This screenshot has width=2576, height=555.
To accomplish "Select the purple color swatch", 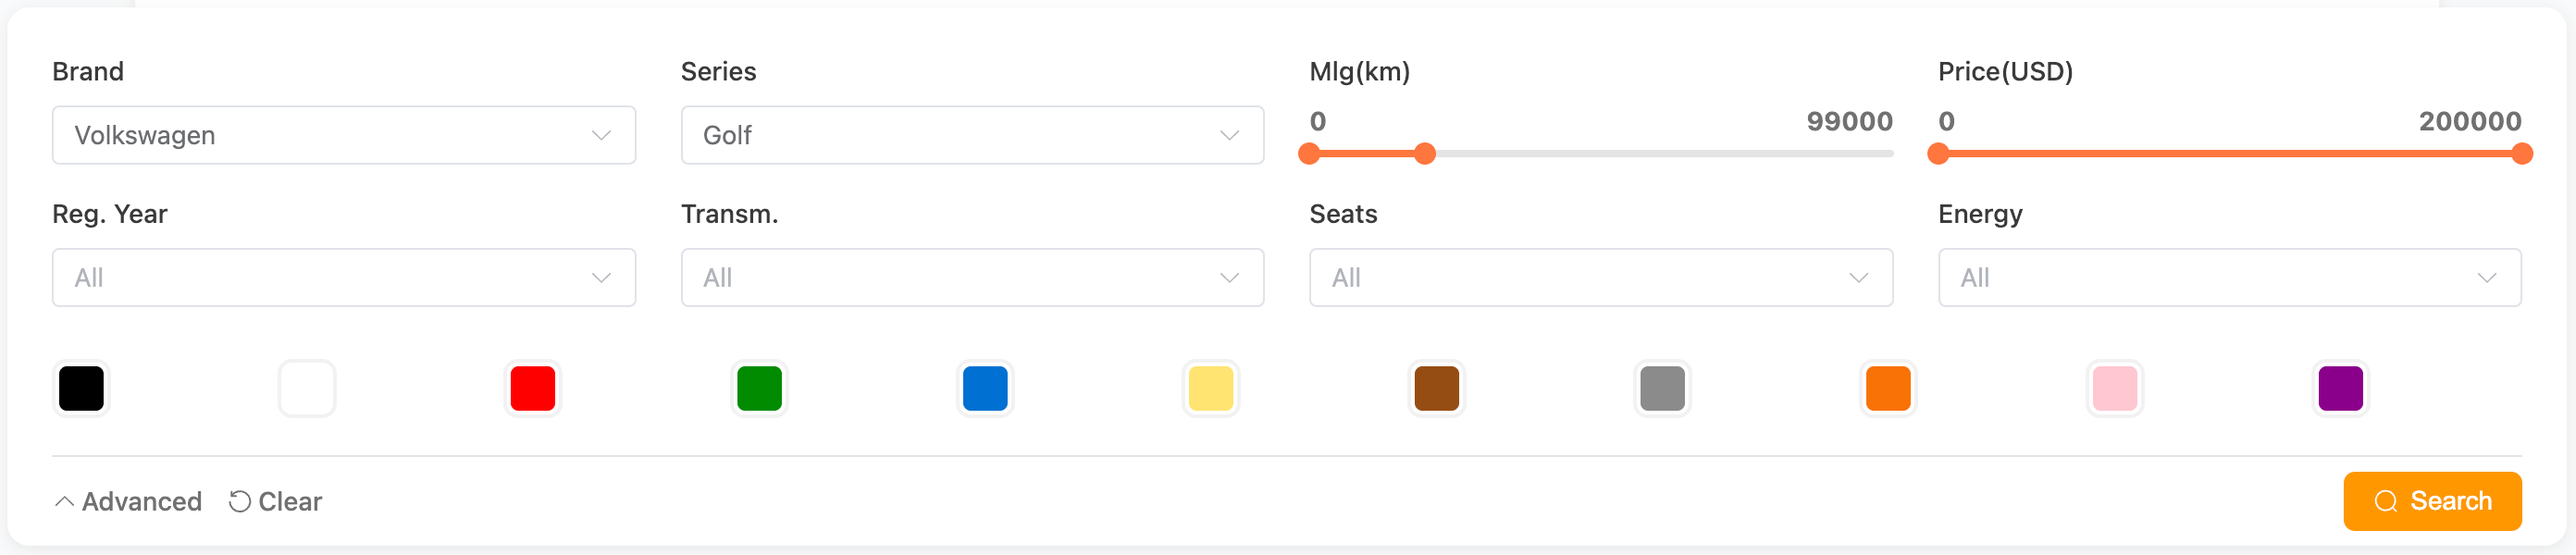I will [x=2341, y=388].
